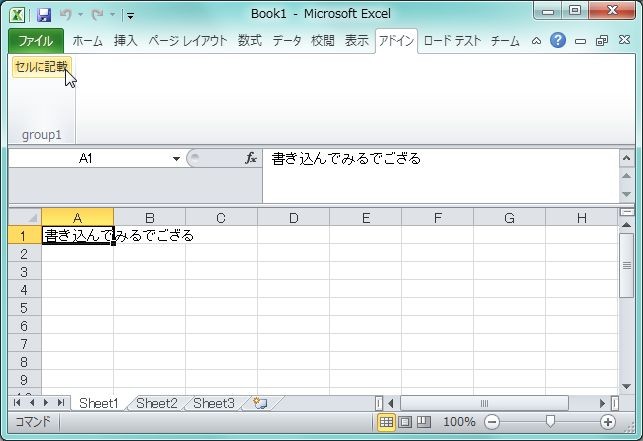The image size is (643, 441).
Task: Collapse the formula bar with top chevron
Action: tap(626, 158)
